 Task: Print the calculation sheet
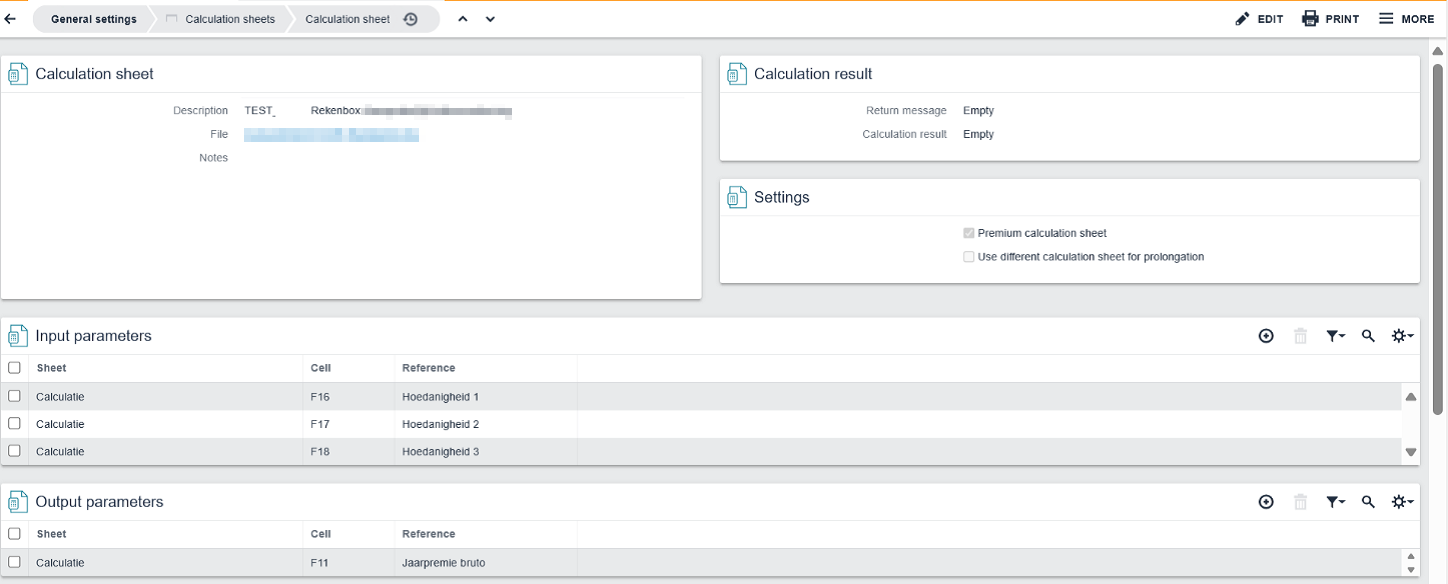tap(1330, 19)
